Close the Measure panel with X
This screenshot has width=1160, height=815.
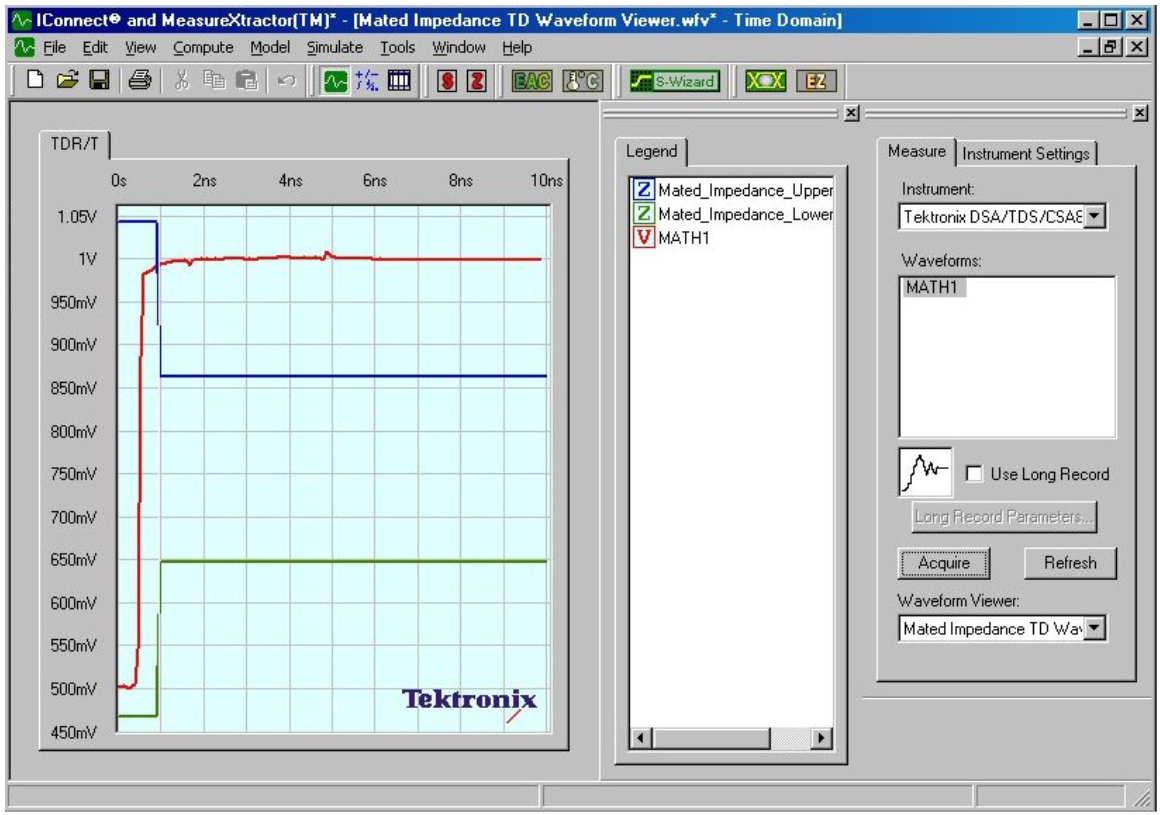[x=1140, y=113]
